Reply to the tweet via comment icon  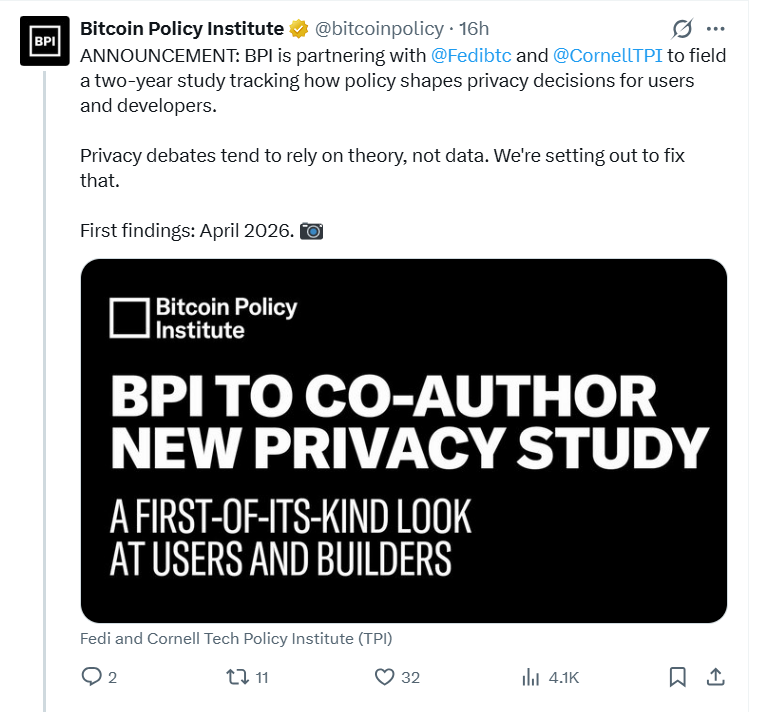click(x=91, y=677)
